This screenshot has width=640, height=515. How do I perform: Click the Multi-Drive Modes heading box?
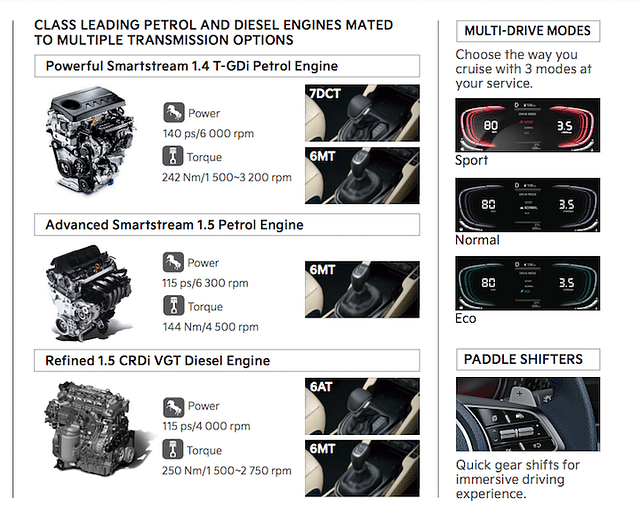click(528, 31)
